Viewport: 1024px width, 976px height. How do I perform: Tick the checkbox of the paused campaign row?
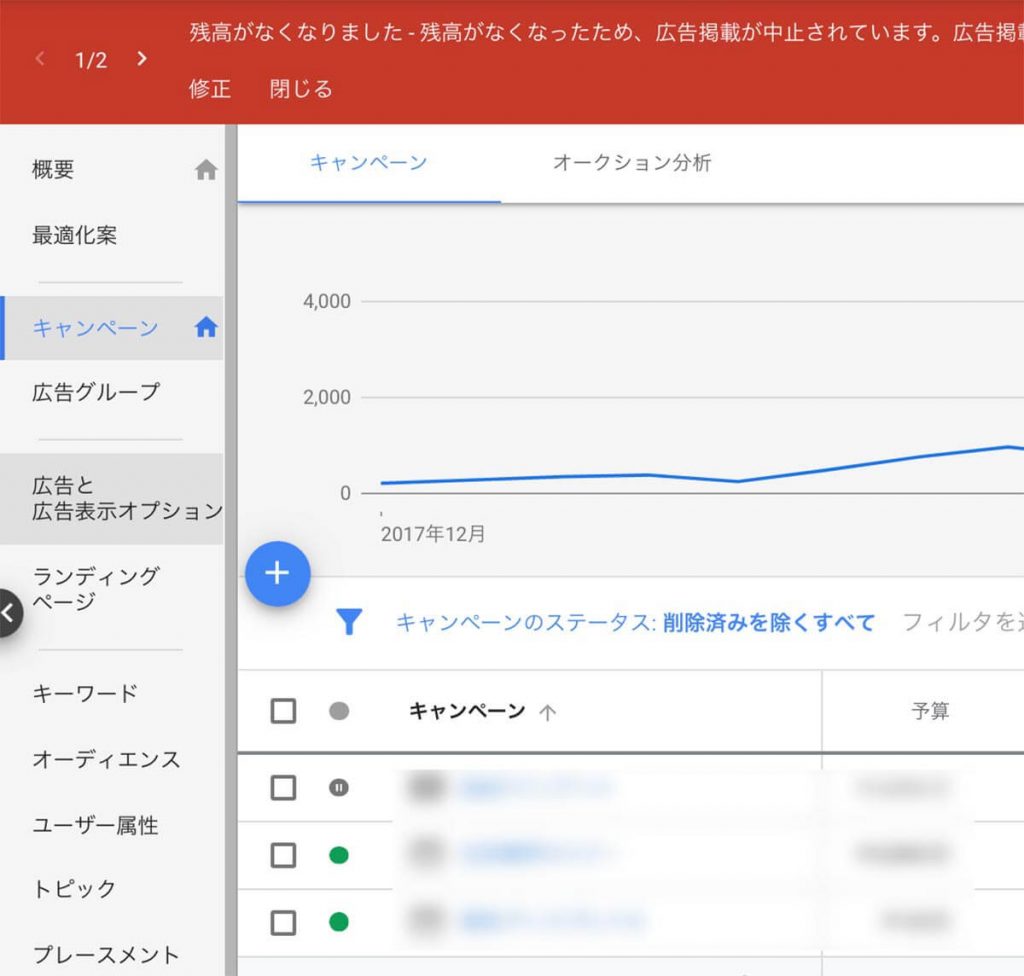tap(283, 788)
